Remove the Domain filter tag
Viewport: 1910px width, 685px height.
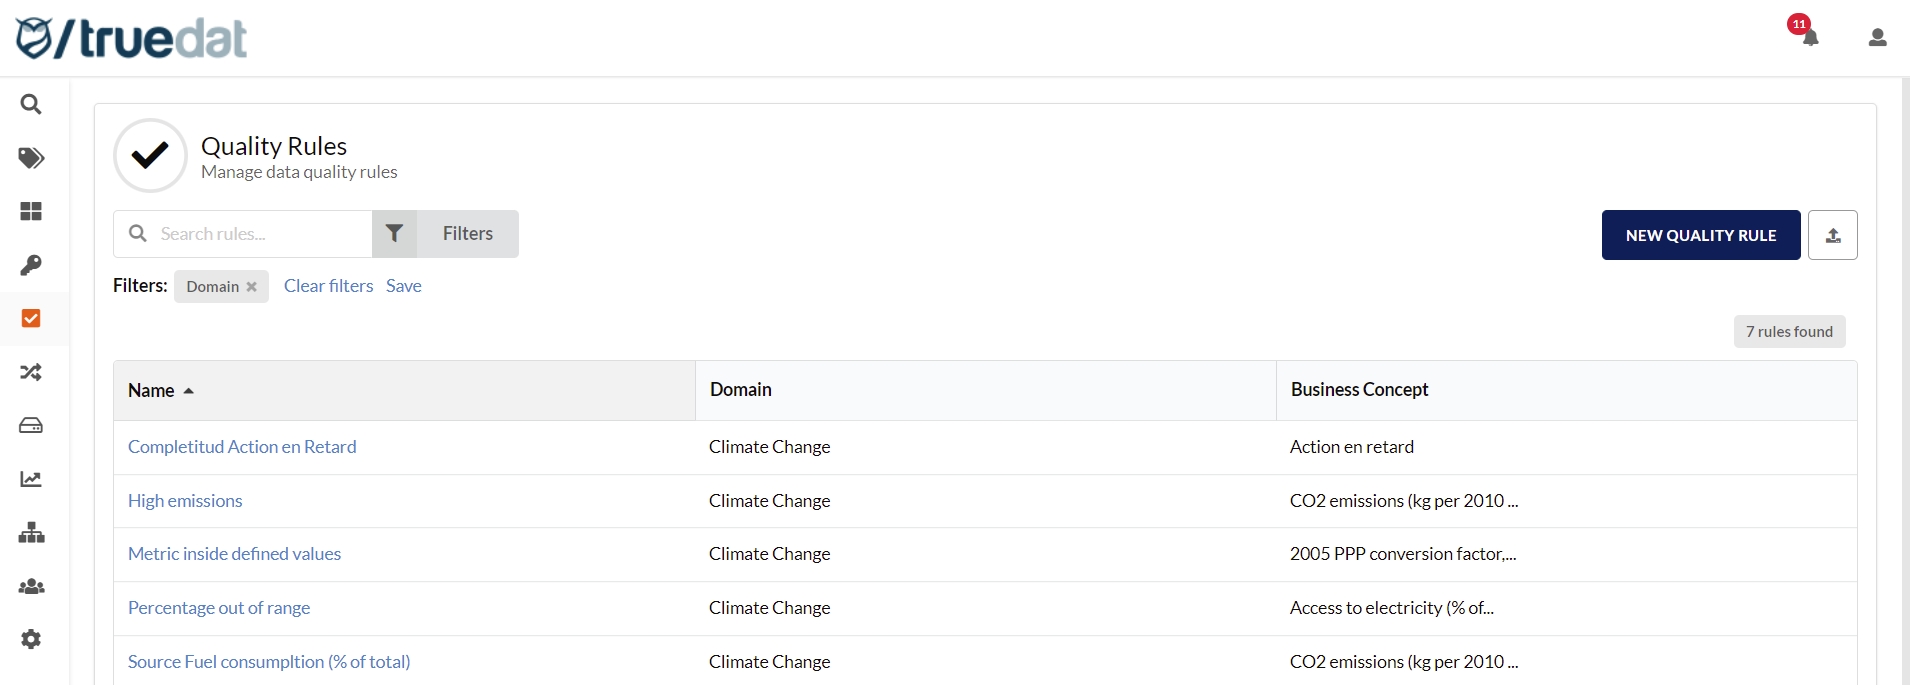coord(252,287)
